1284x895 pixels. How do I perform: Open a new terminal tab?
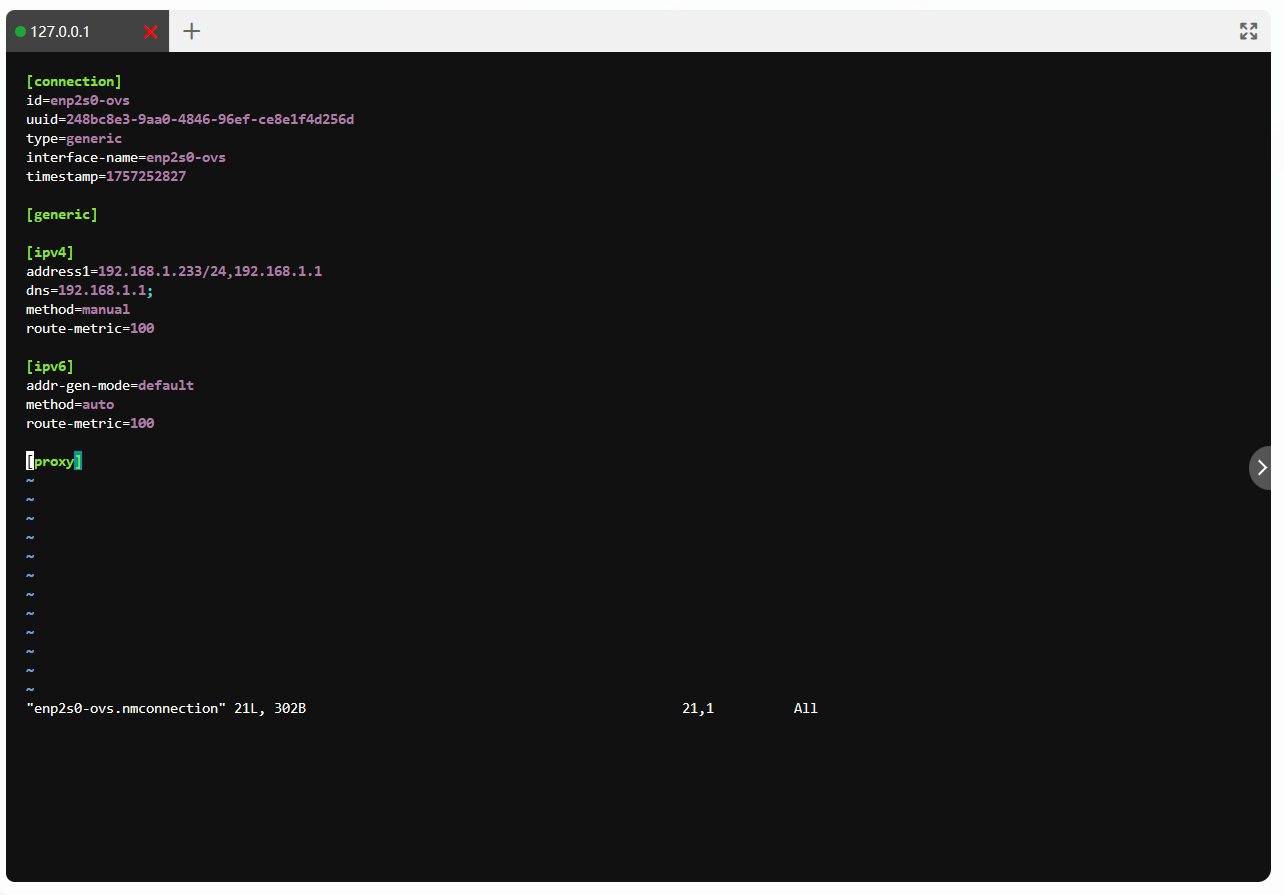(192, 31)
